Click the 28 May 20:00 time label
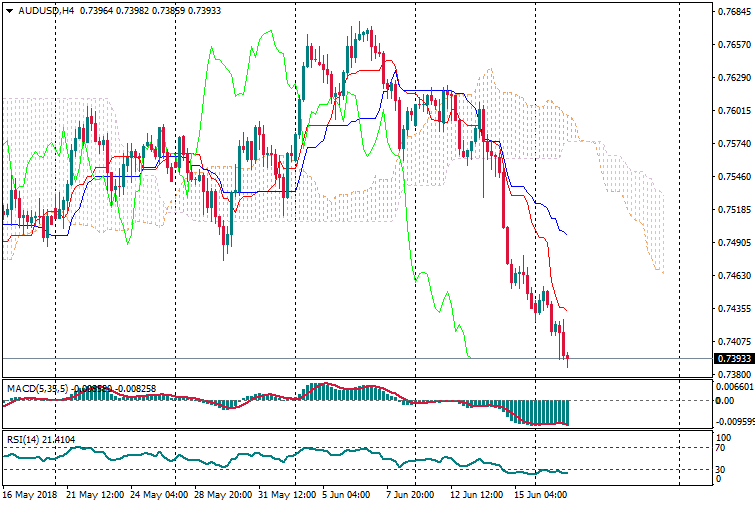 [223, 495]
